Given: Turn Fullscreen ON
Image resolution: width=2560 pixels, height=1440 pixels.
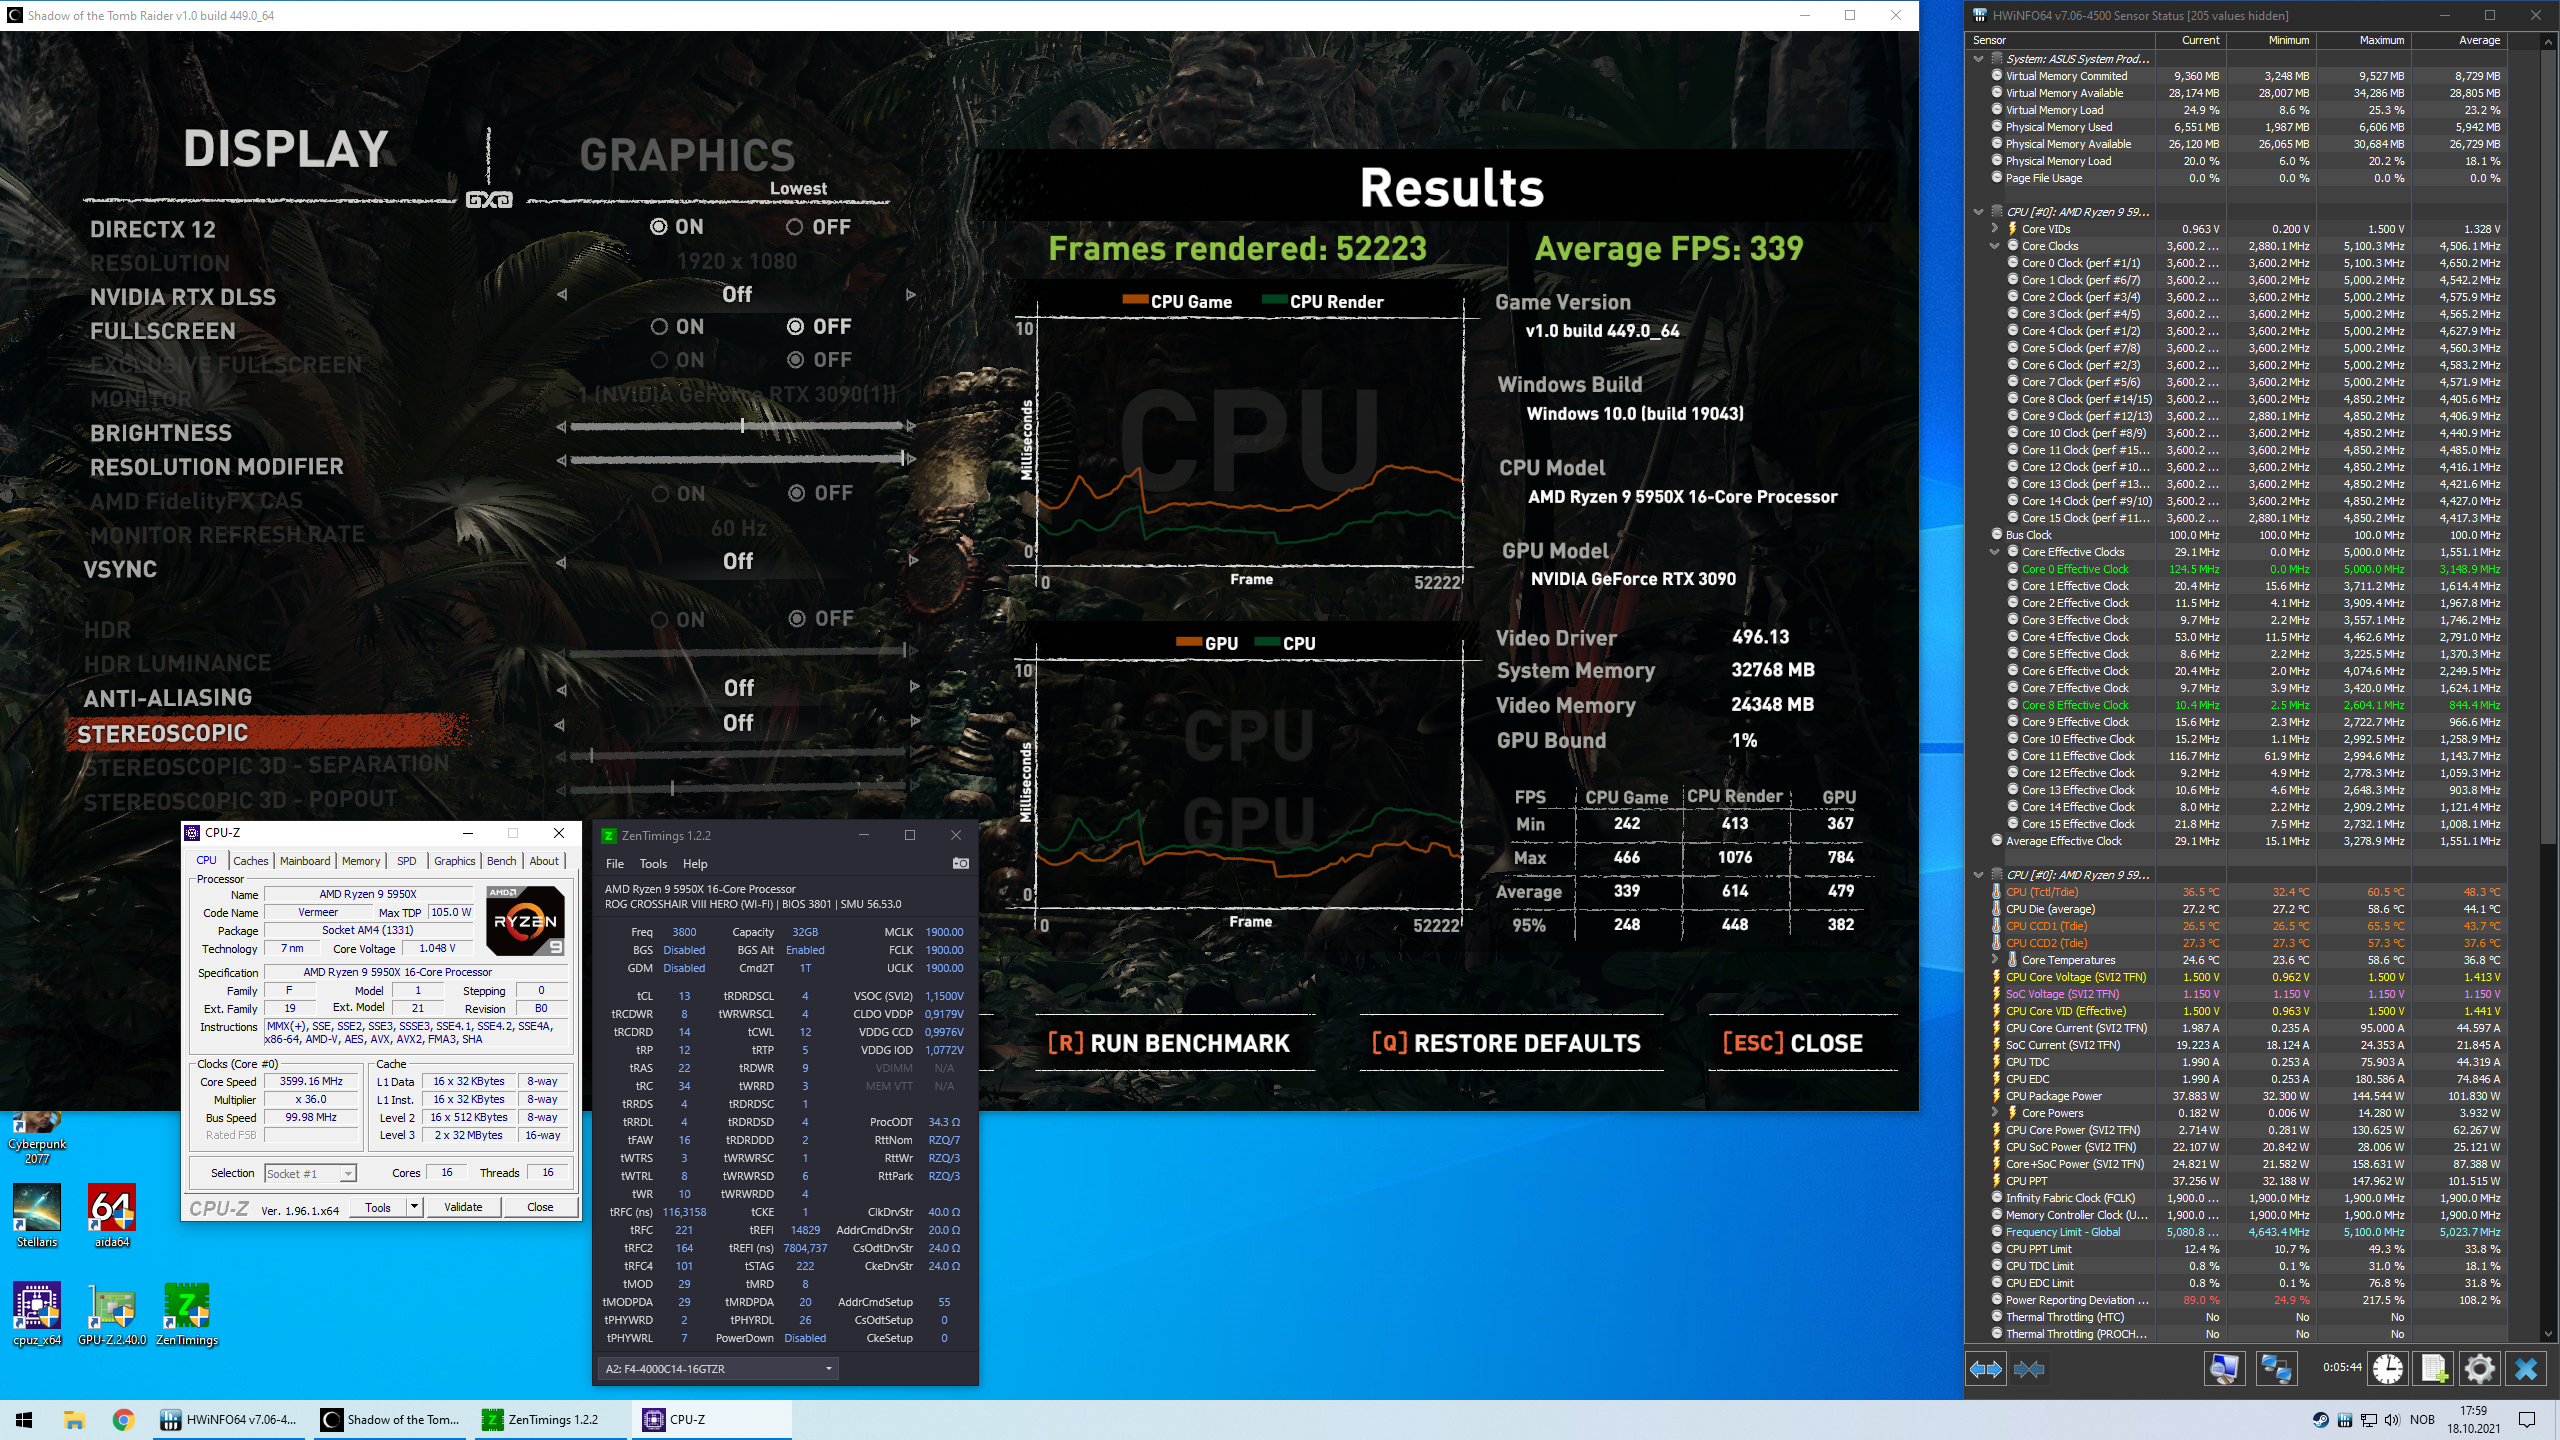Looking at the screenshot, I should [678, 327].
